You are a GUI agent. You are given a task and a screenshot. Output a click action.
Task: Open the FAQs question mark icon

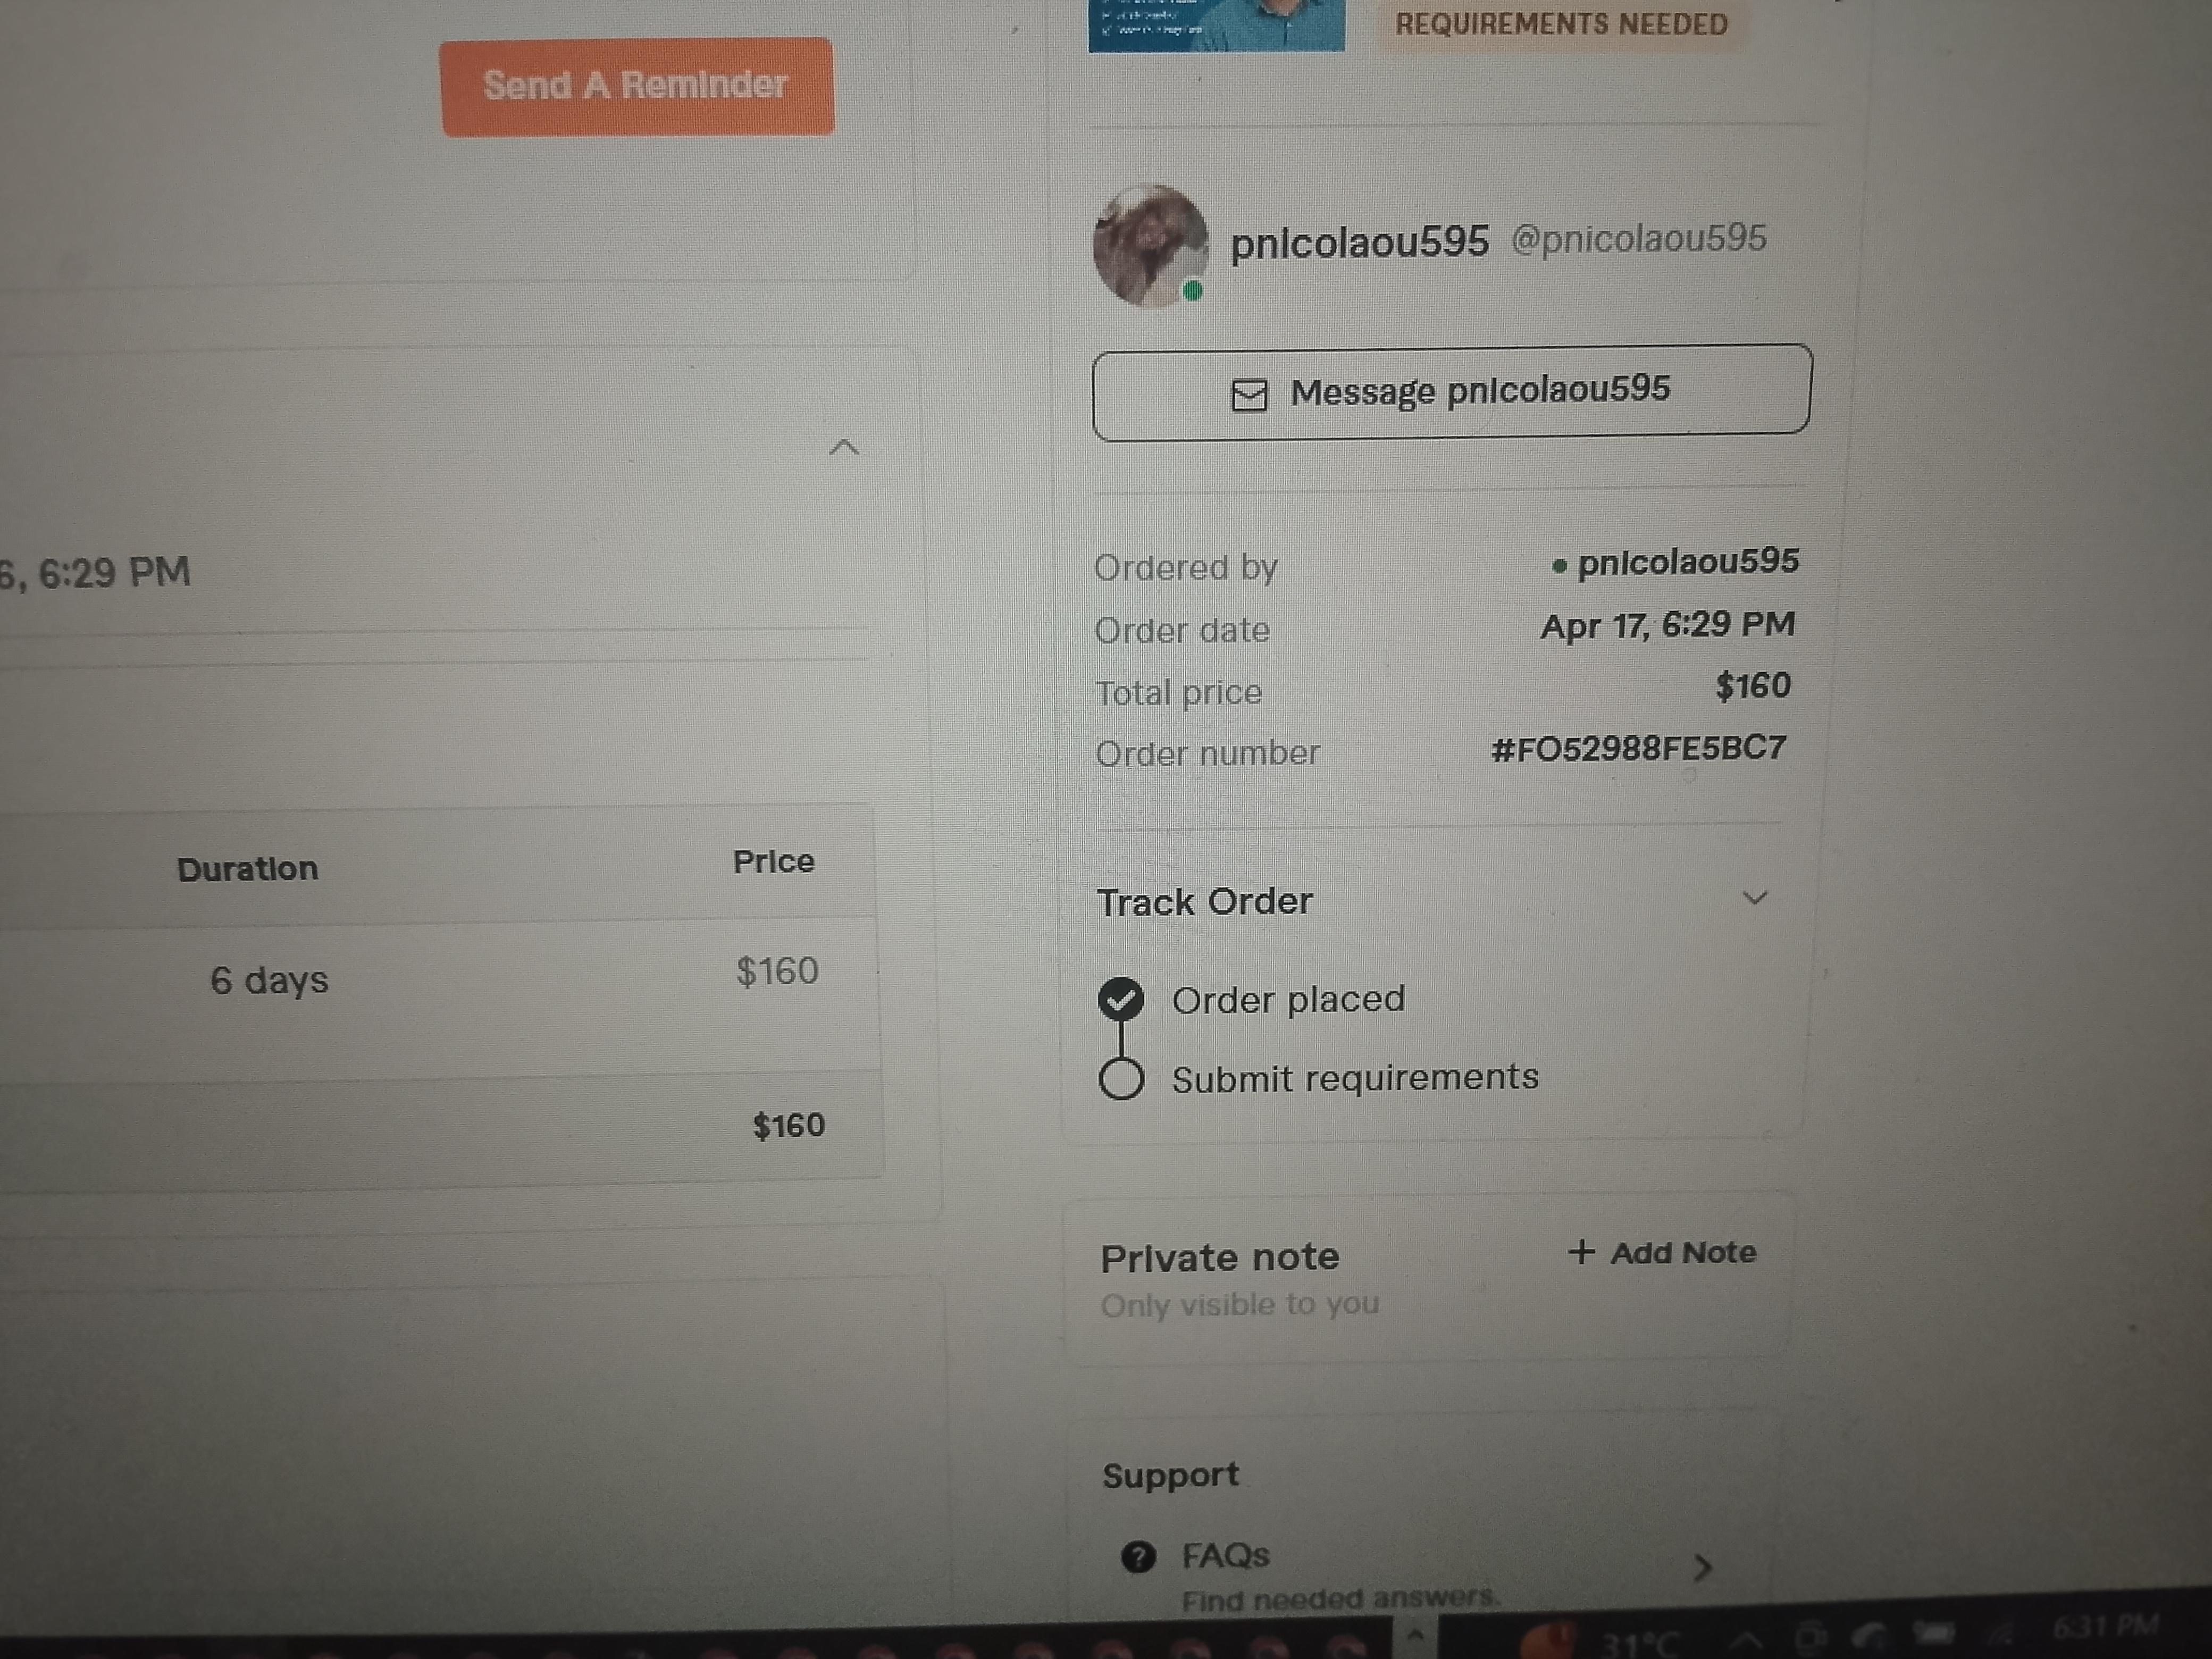(1138, 1557)
